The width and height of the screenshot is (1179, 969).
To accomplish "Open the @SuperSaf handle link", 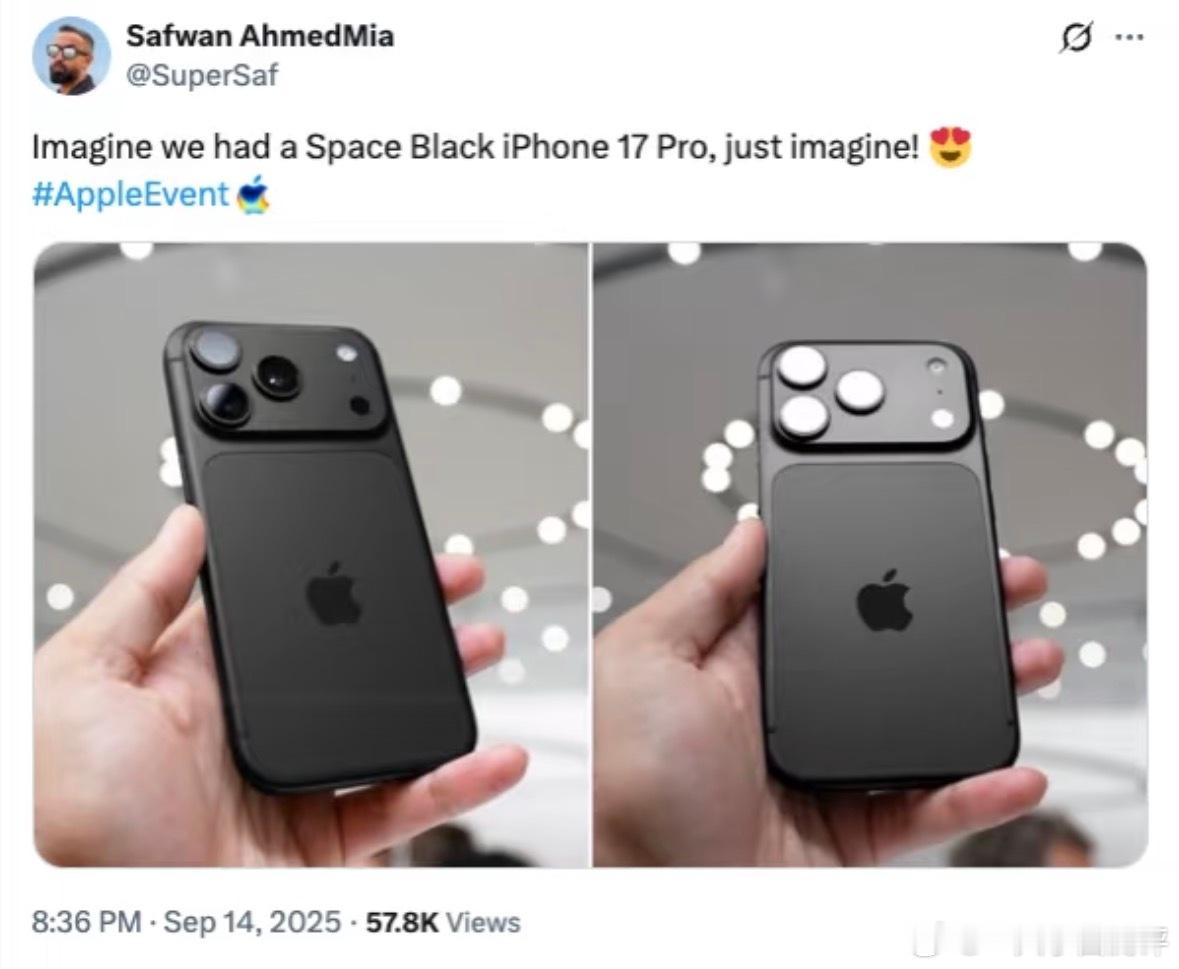I will click(x=202, y=75).
